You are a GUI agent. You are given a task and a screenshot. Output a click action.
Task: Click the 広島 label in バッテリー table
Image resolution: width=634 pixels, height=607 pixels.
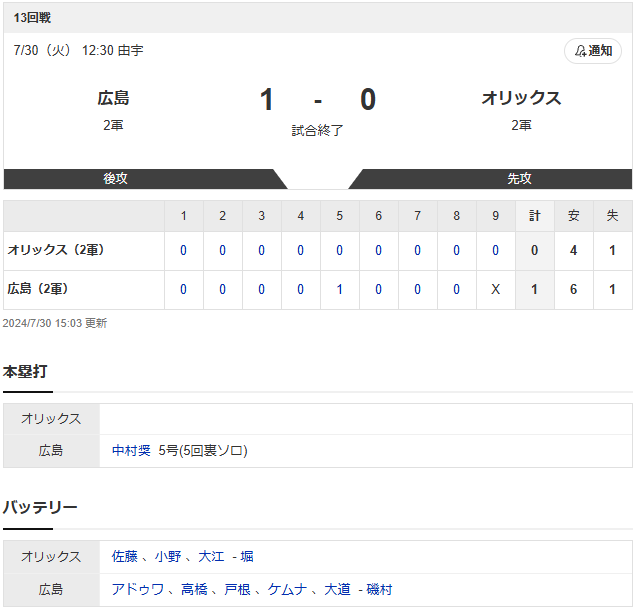point(51,589)
